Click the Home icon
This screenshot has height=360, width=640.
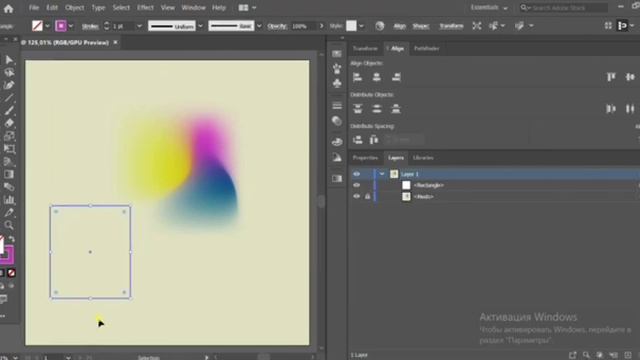tap(8, 9)
